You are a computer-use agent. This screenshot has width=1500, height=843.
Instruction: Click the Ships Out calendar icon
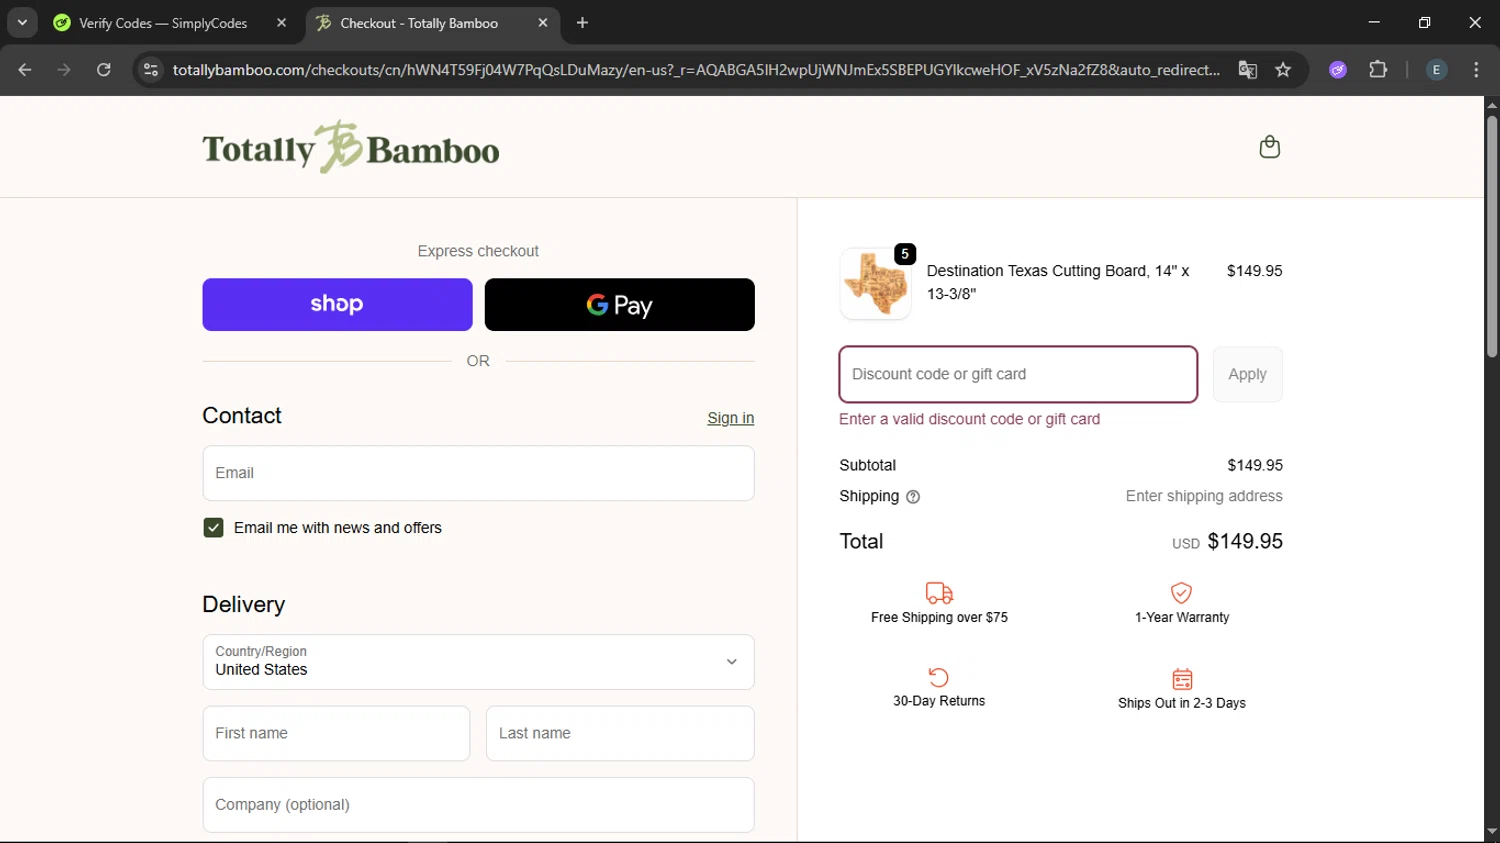click(x=1182, y=679)
